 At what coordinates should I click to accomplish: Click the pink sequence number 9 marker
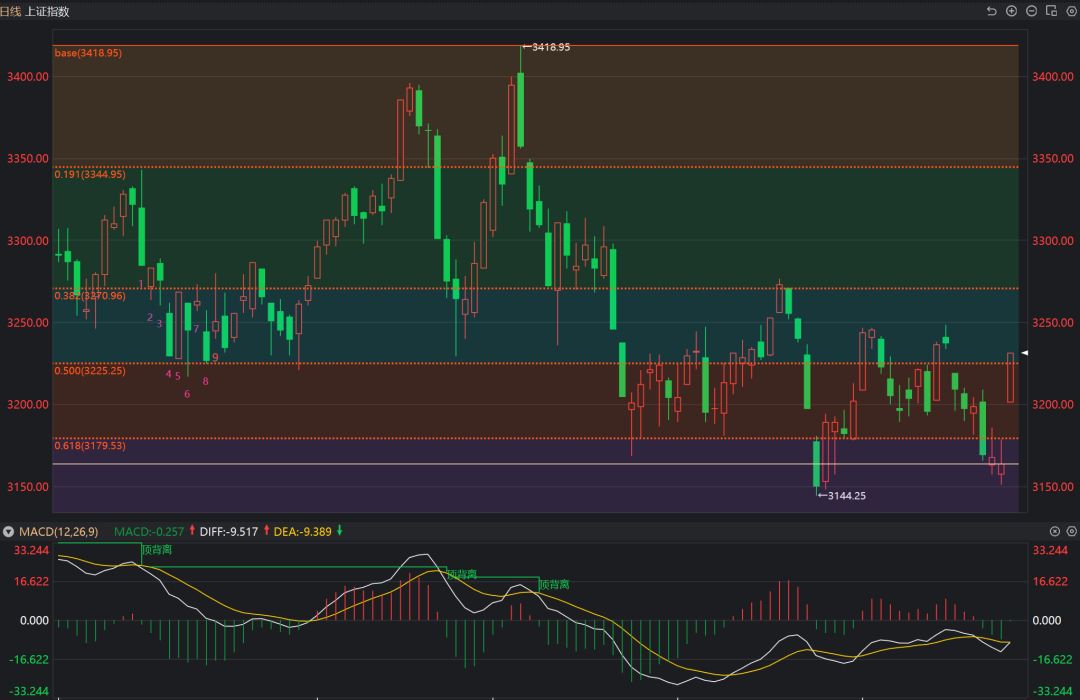pyautogui.click(x=216, y=357)
